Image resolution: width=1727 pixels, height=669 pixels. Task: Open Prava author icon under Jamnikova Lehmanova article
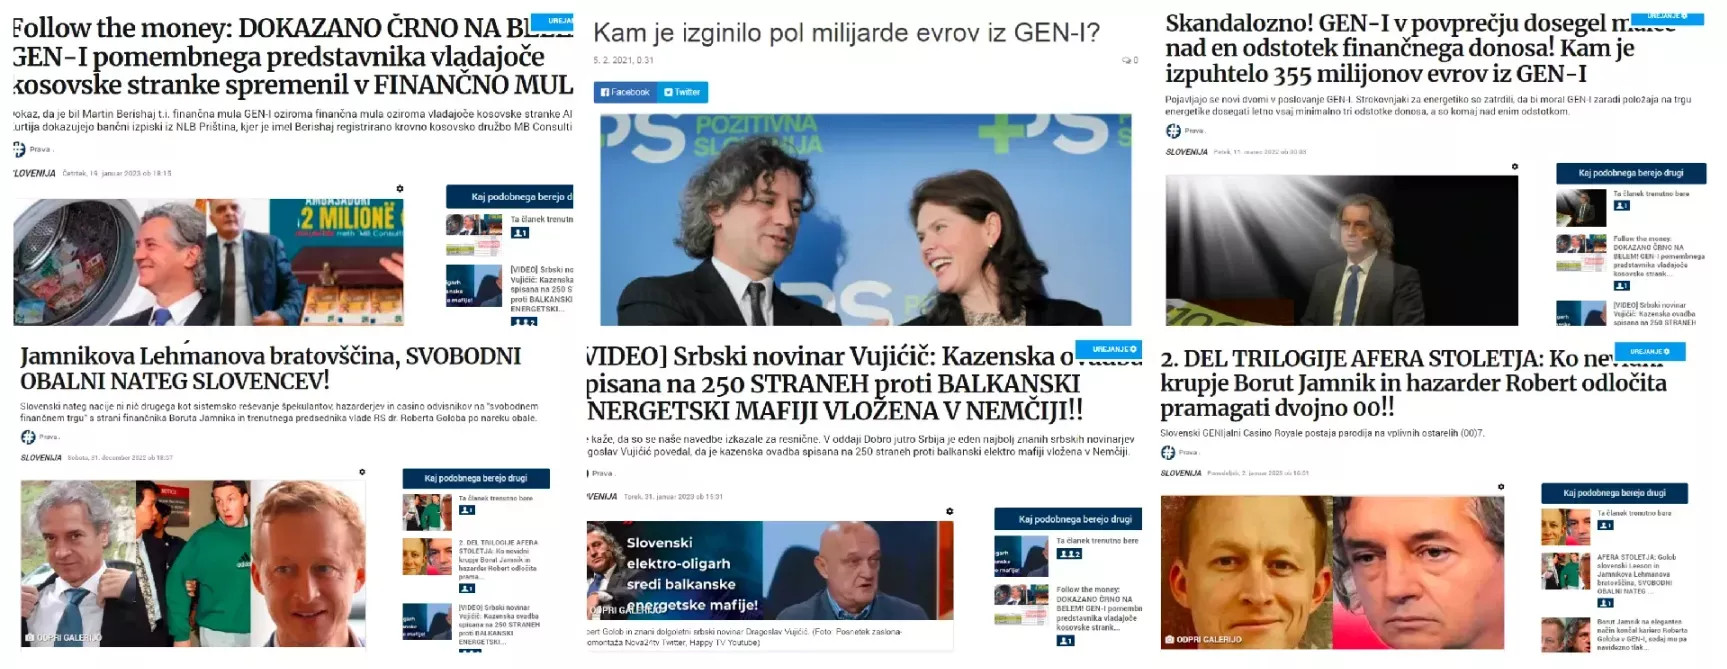28,437
